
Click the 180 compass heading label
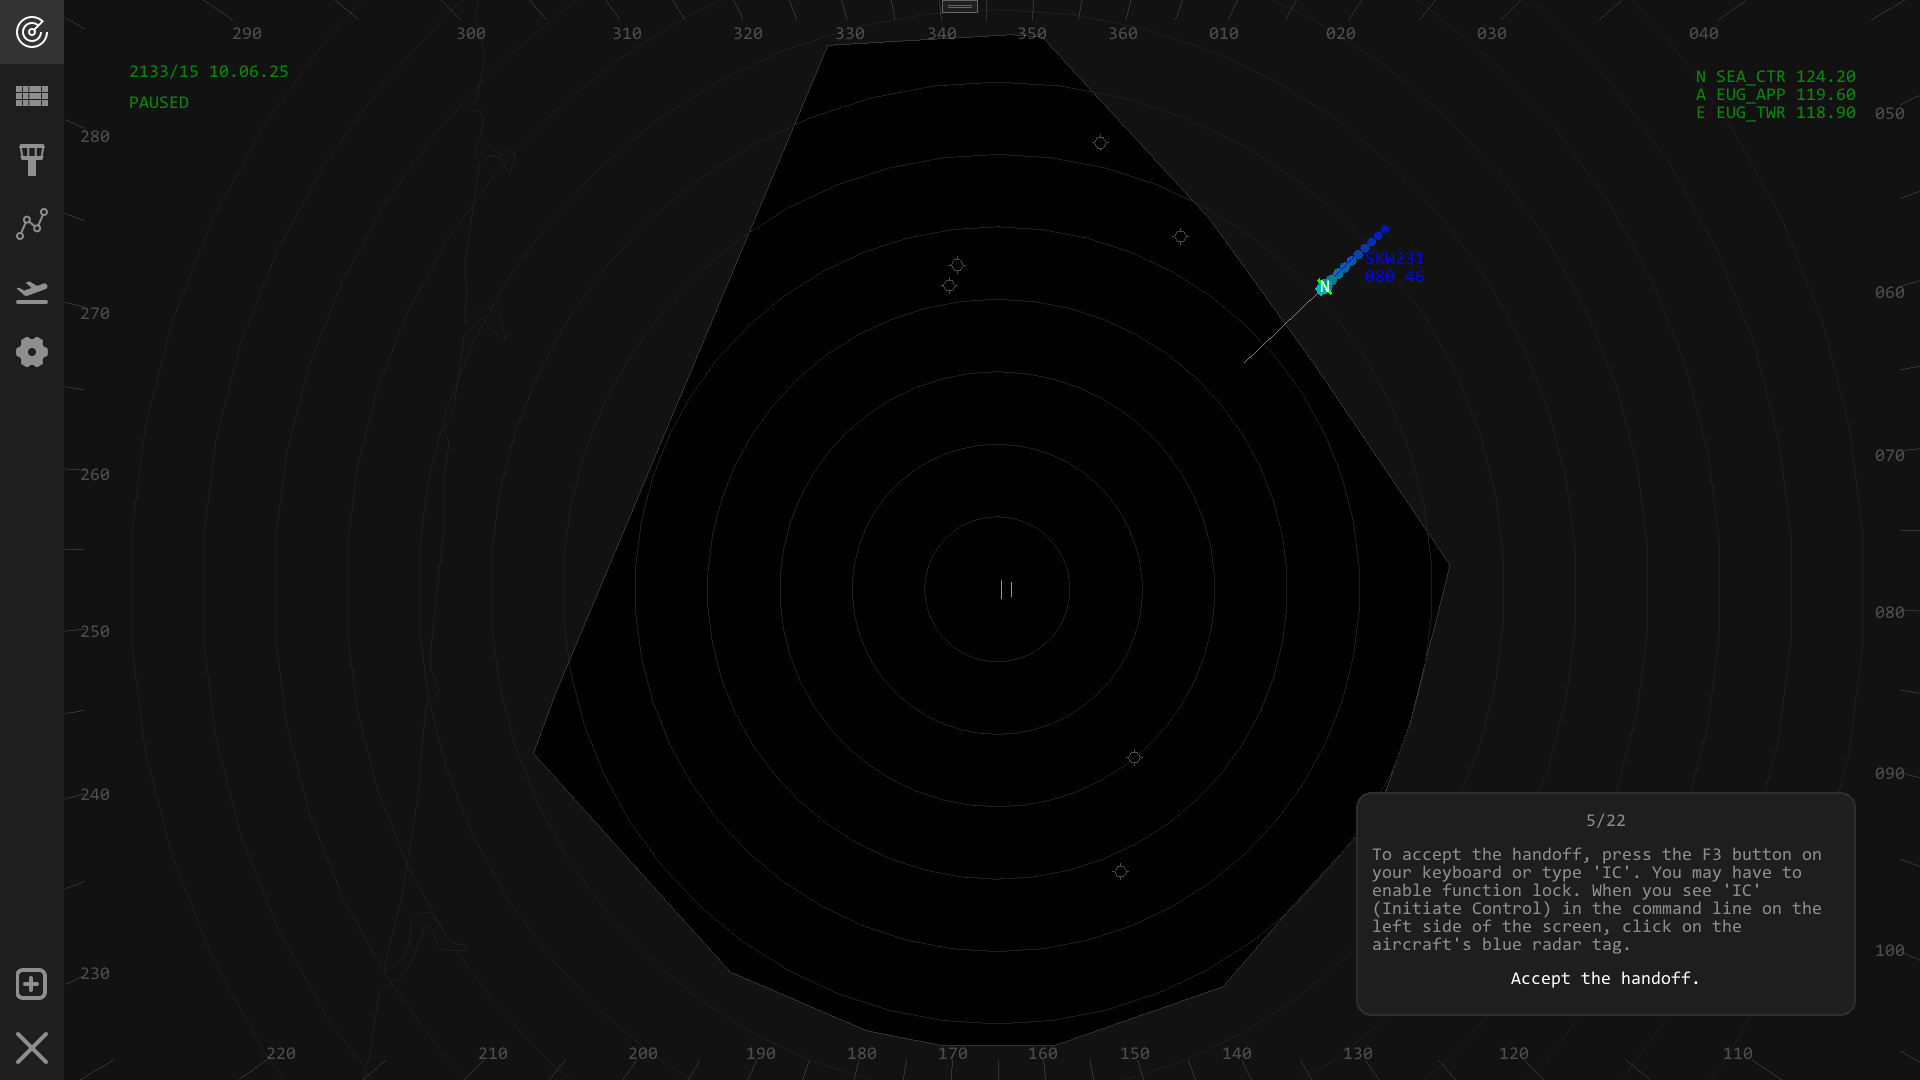click(x=862, y=1054)
